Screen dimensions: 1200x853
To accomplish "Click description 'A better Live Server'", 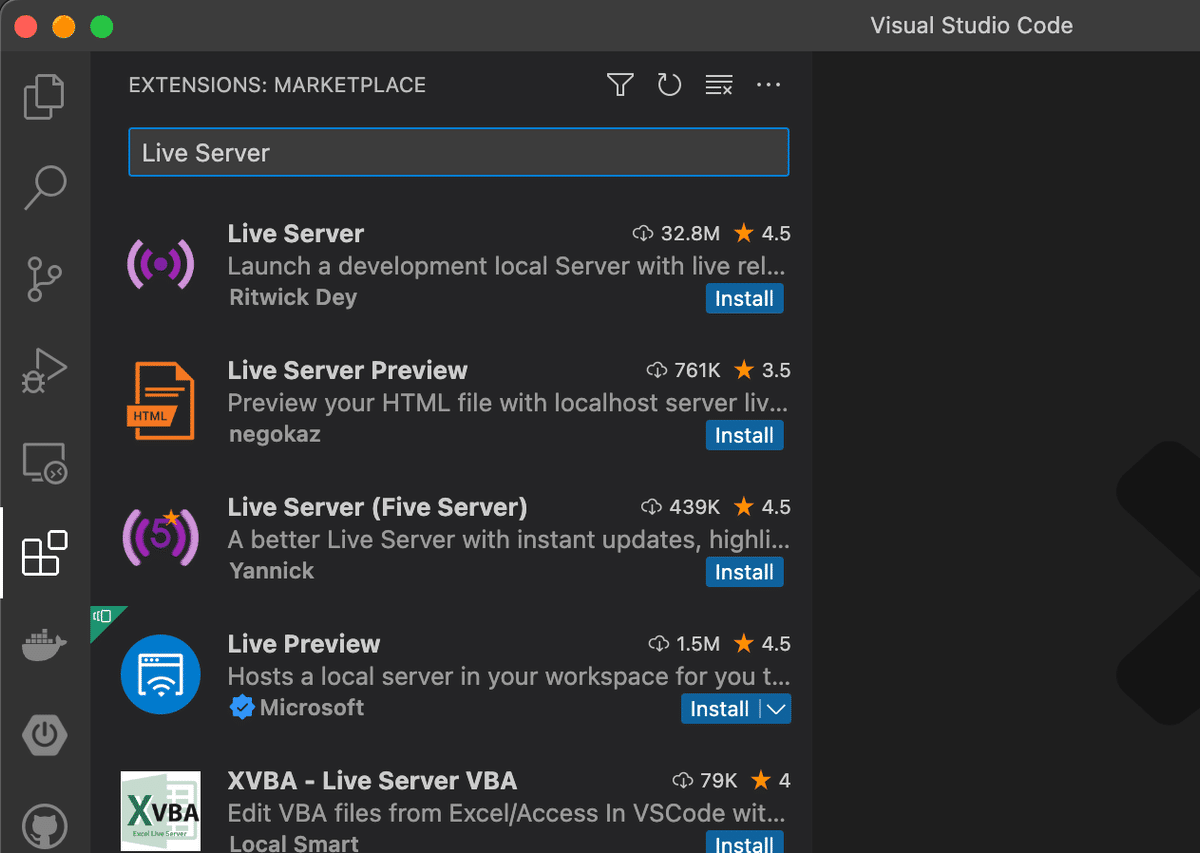I will [508, 540].
